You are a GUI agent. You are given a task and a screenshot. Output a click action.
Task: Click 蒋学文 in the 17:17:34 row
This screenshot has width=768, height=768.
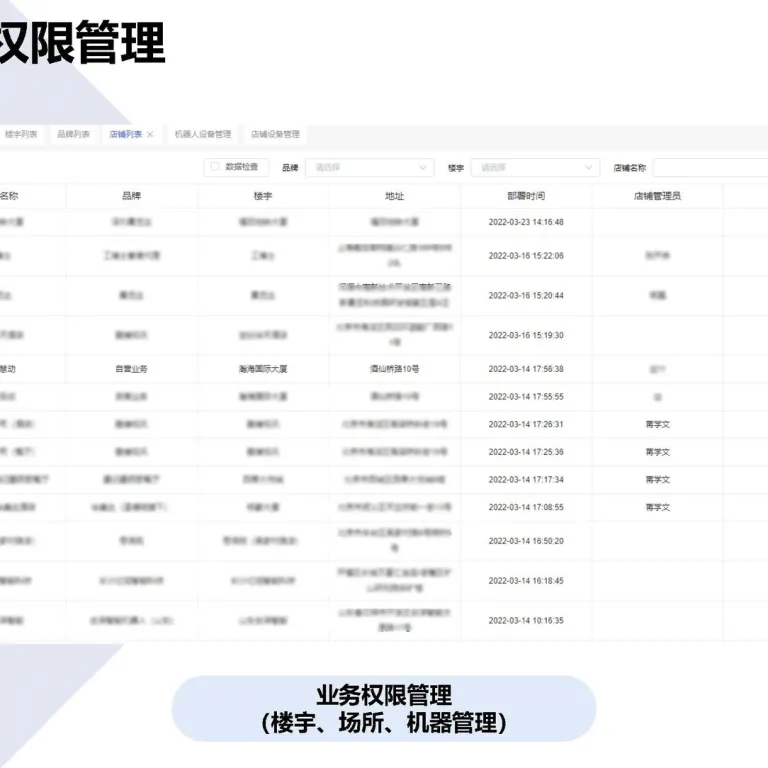point(657,479)
